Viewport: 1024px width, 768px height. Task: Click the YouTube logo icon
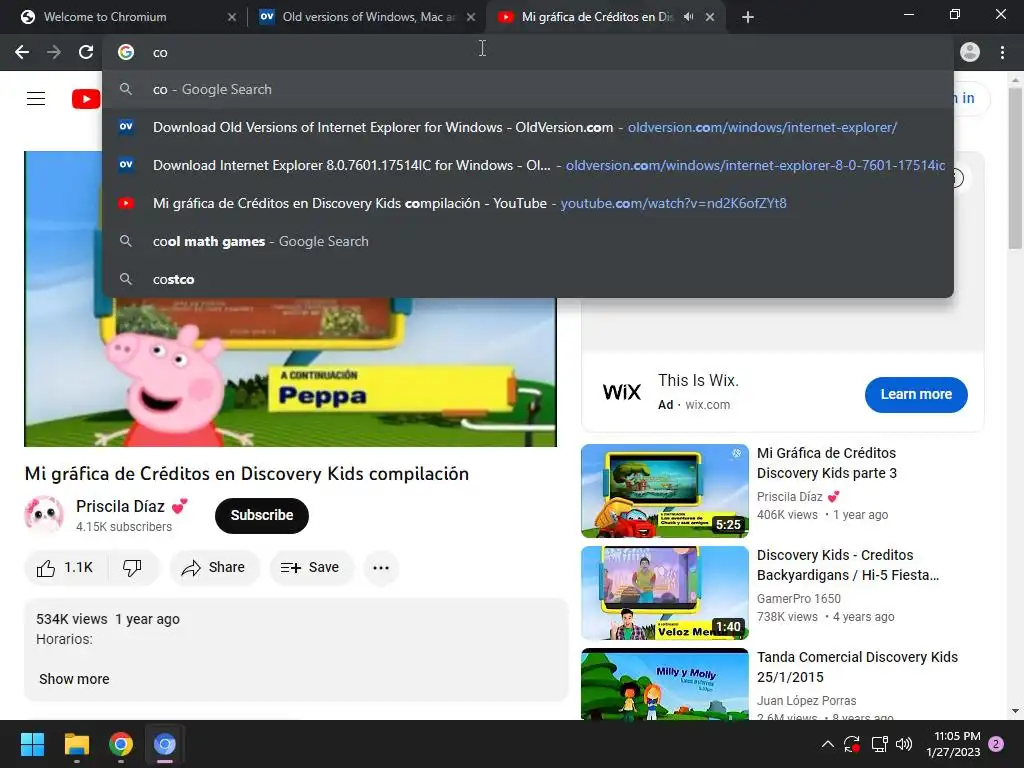pos(86,99)
